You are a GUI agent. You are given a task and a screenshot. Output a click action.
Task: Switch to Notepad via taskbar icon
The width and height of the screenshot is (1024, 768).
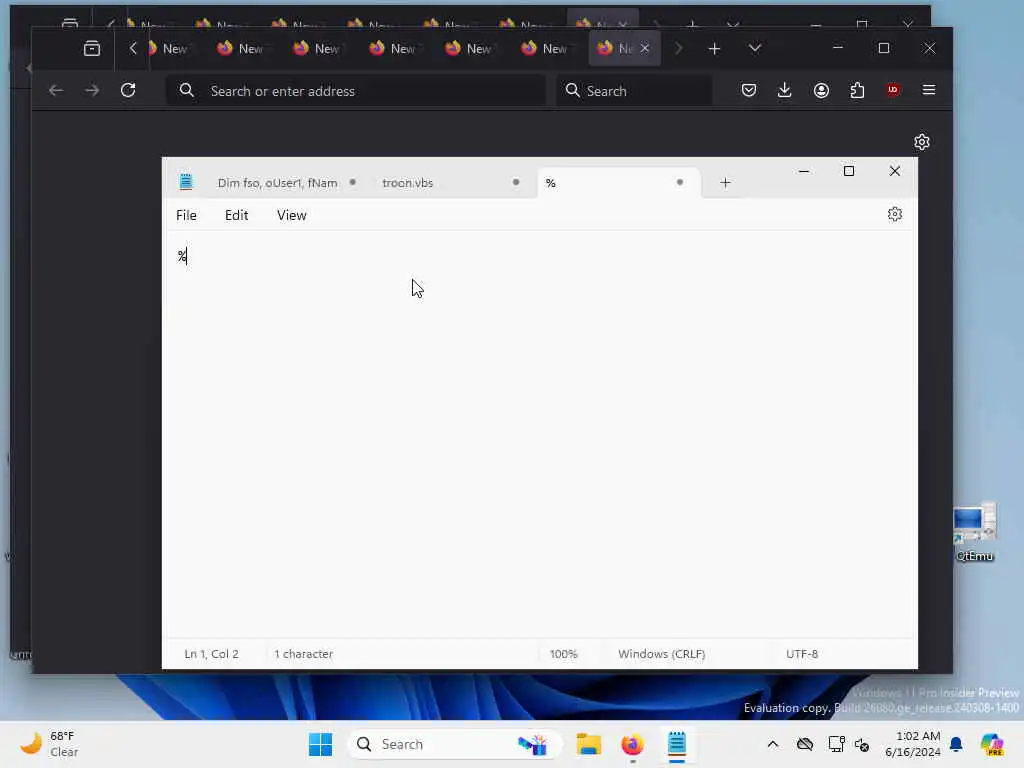pyautogui.click(x=677, y=744)
